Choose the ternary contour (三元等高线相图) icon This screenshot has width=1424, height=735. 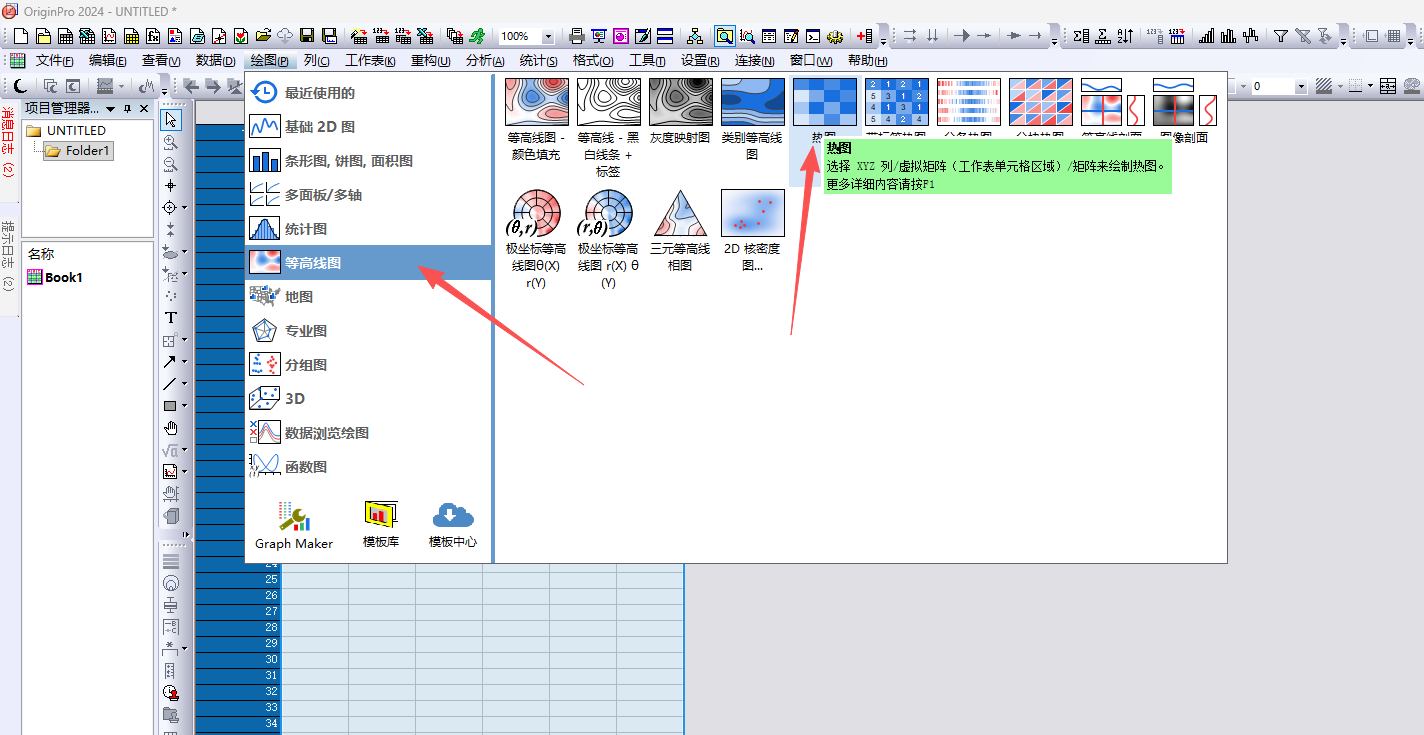[680, 213]
